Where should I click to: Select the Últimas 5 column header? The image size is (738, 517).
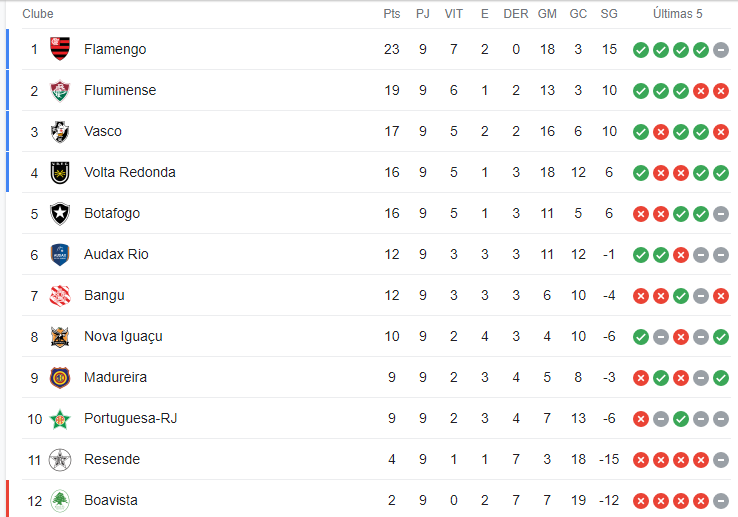(677, 14)
